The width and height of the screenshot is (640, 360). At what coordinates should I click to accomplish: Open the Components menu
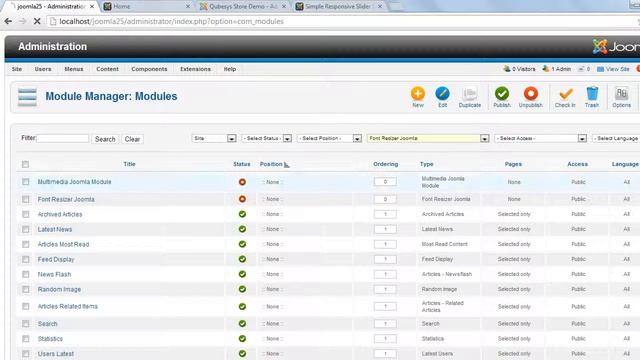point(149,69)
